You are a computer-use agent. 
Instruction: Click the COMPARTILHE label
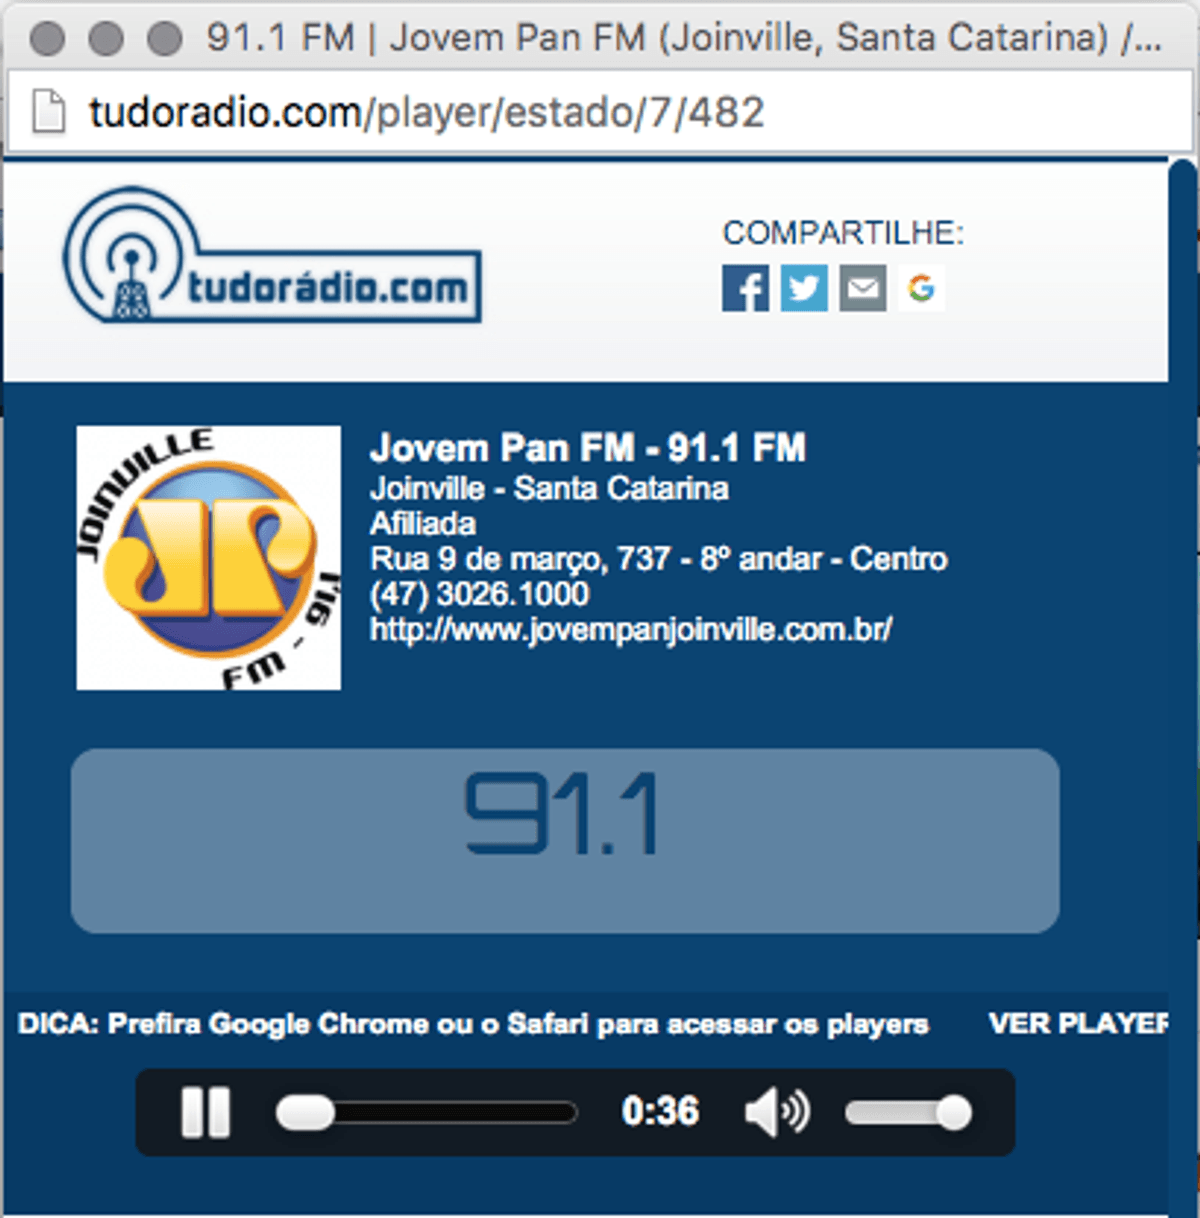coord(843,233)
